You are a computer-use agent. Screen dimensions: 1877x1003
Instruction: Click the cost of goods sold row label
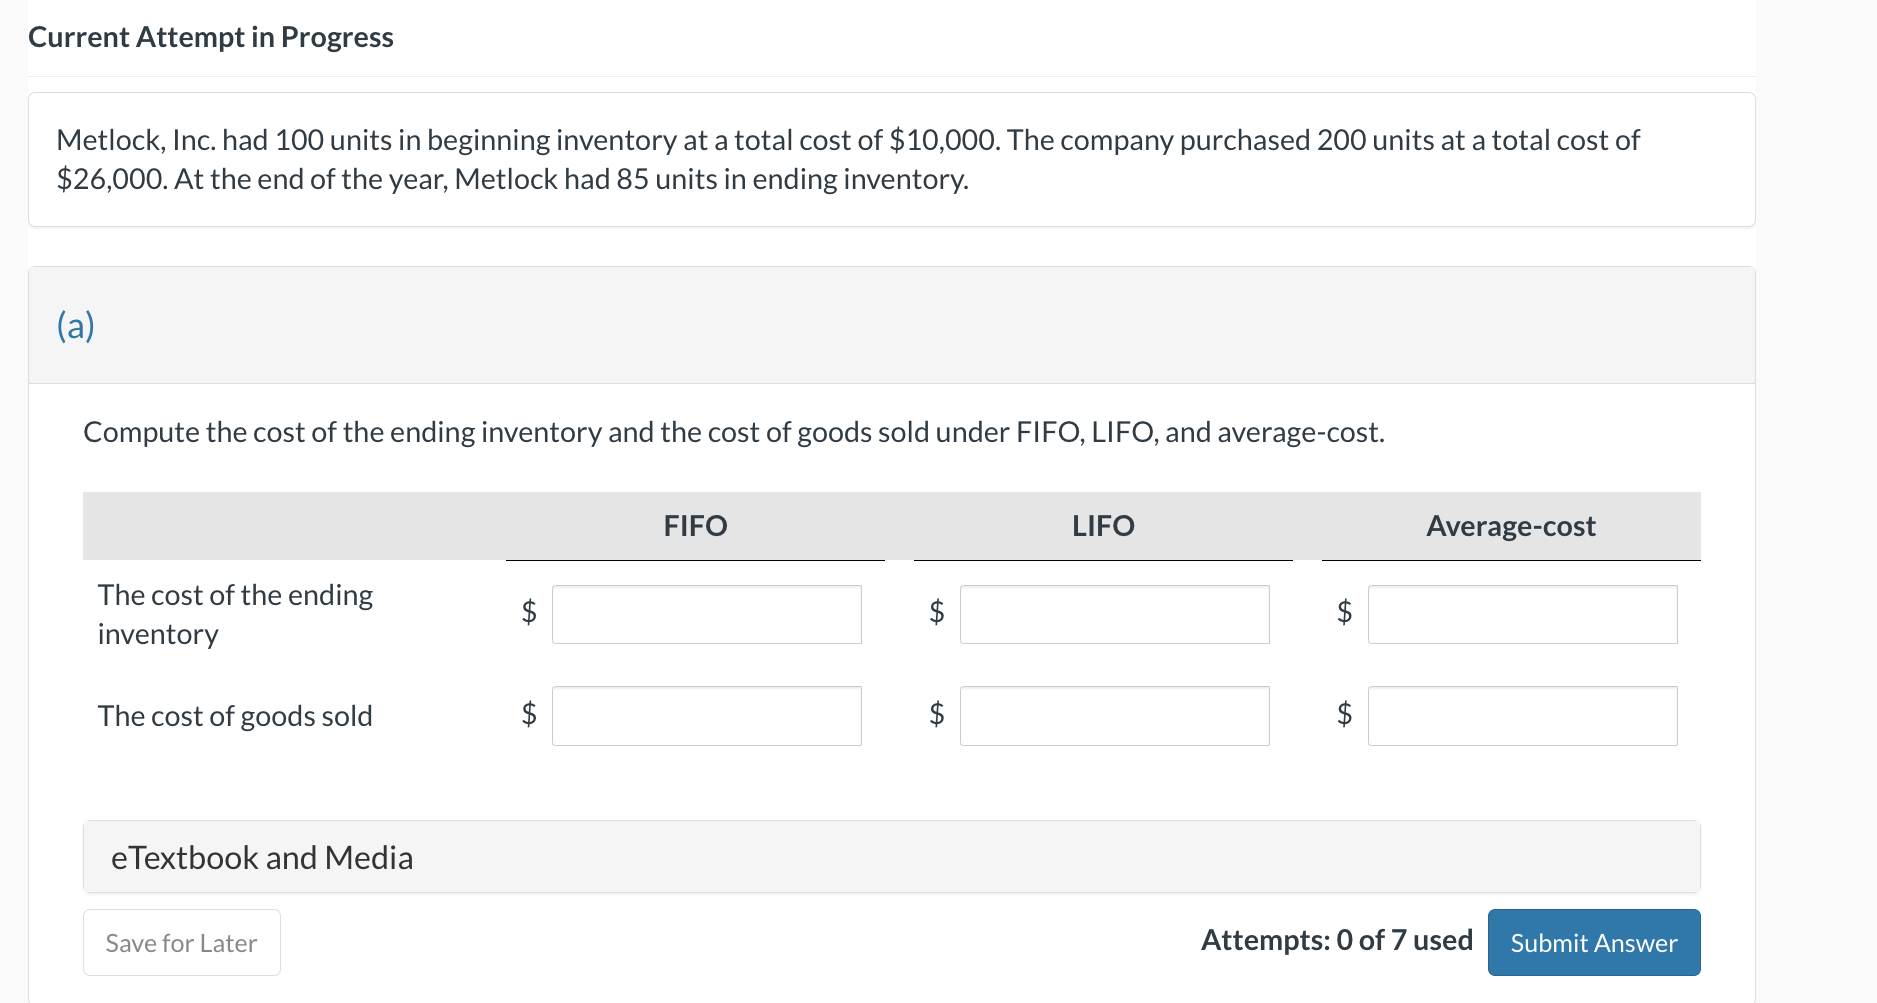pos(235,716)
